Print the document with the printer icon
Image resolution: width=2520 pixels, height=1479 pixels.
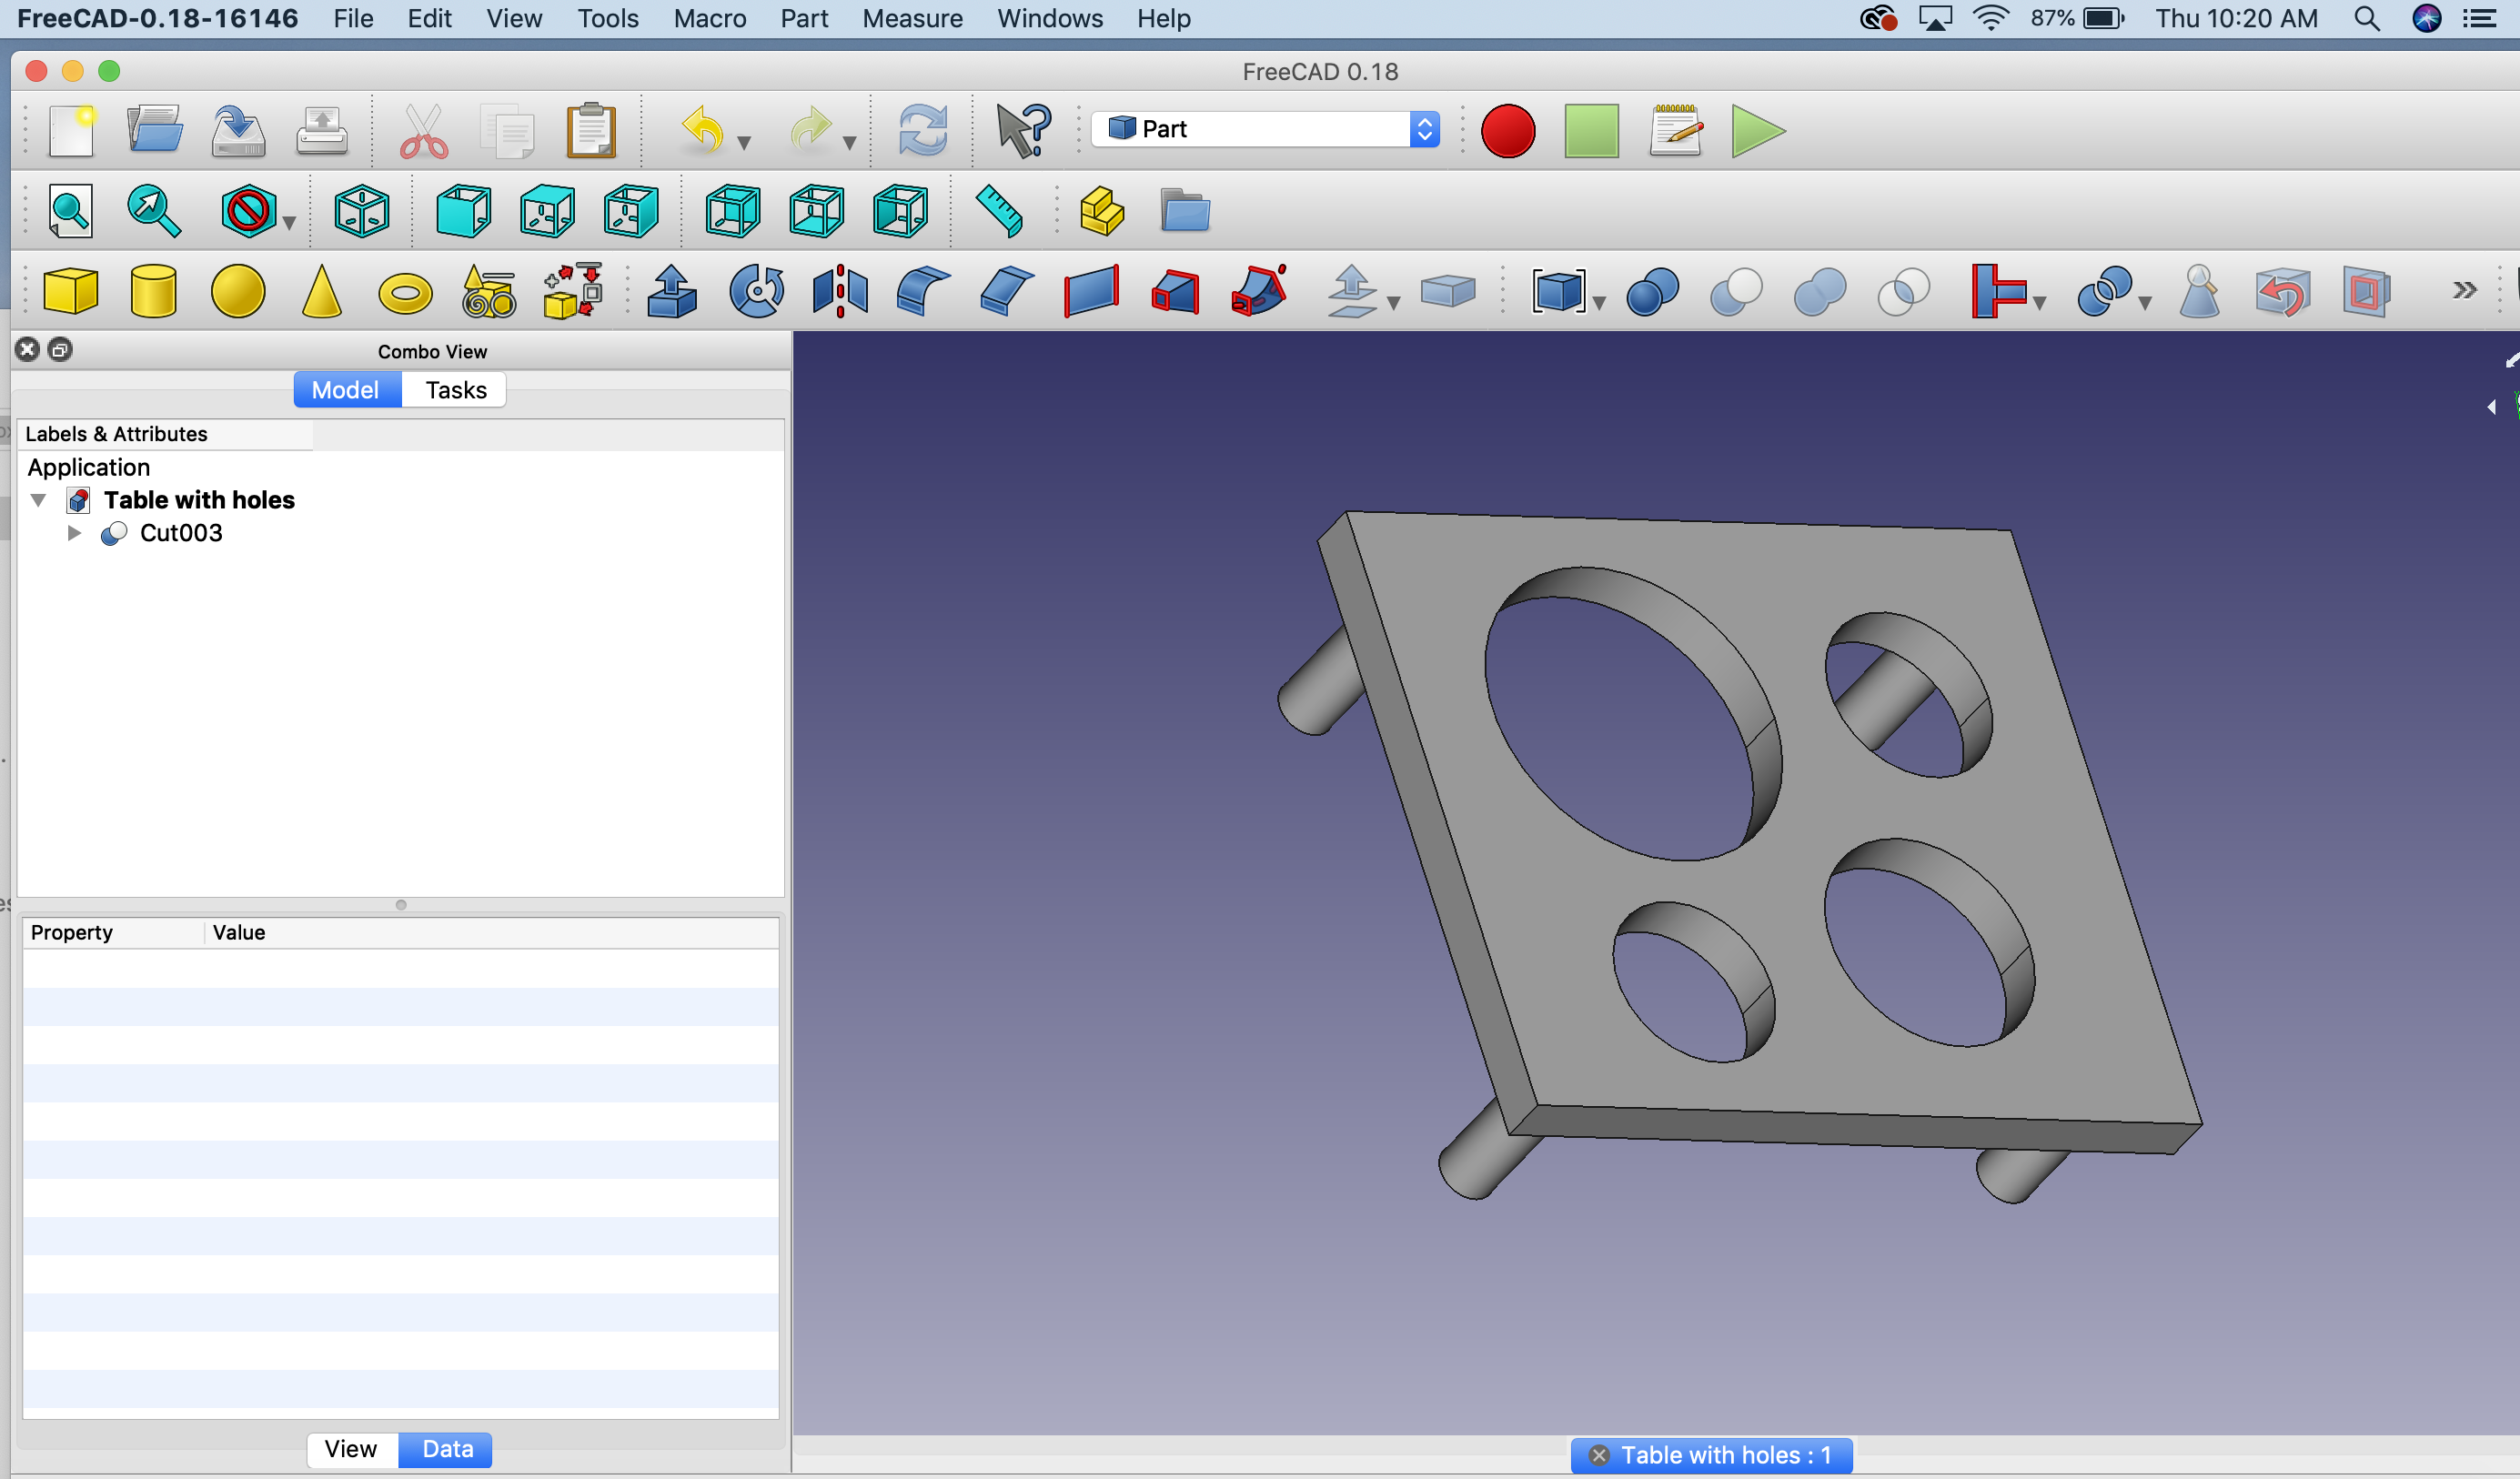tap(322, 130)
